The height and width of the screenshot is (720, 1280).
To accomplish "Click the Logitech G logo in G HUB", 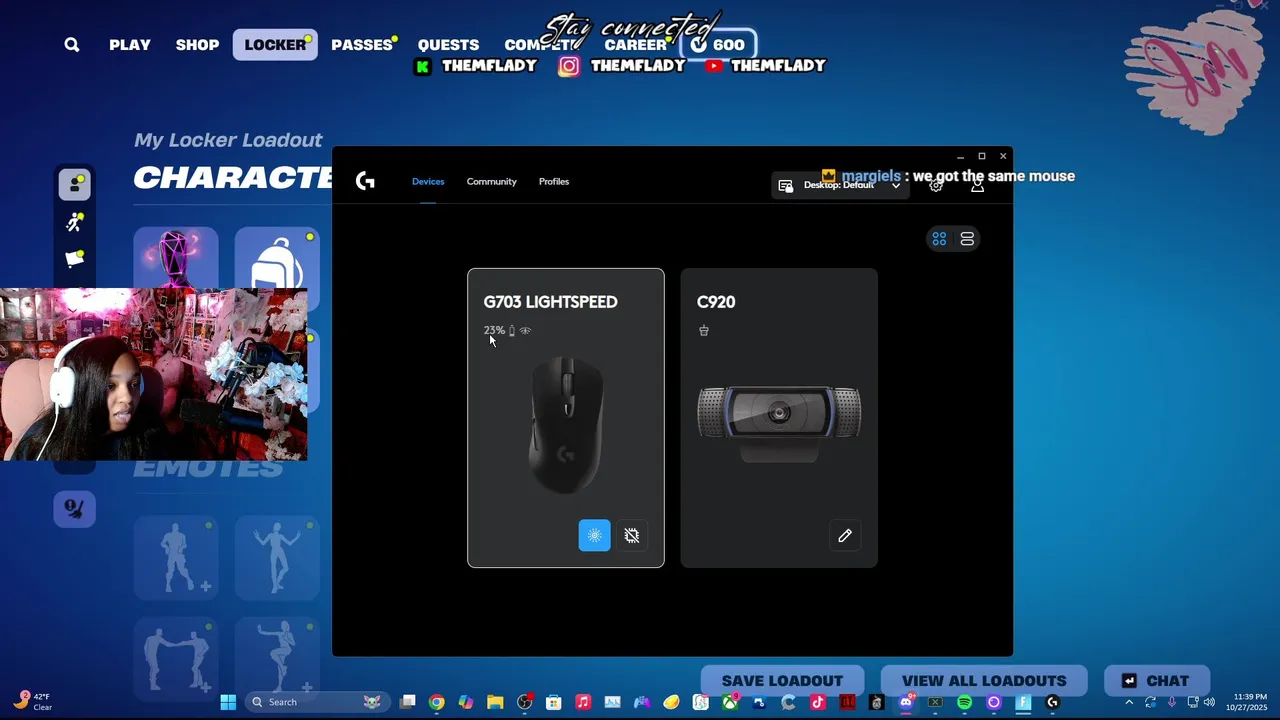I will pos(365,181).
